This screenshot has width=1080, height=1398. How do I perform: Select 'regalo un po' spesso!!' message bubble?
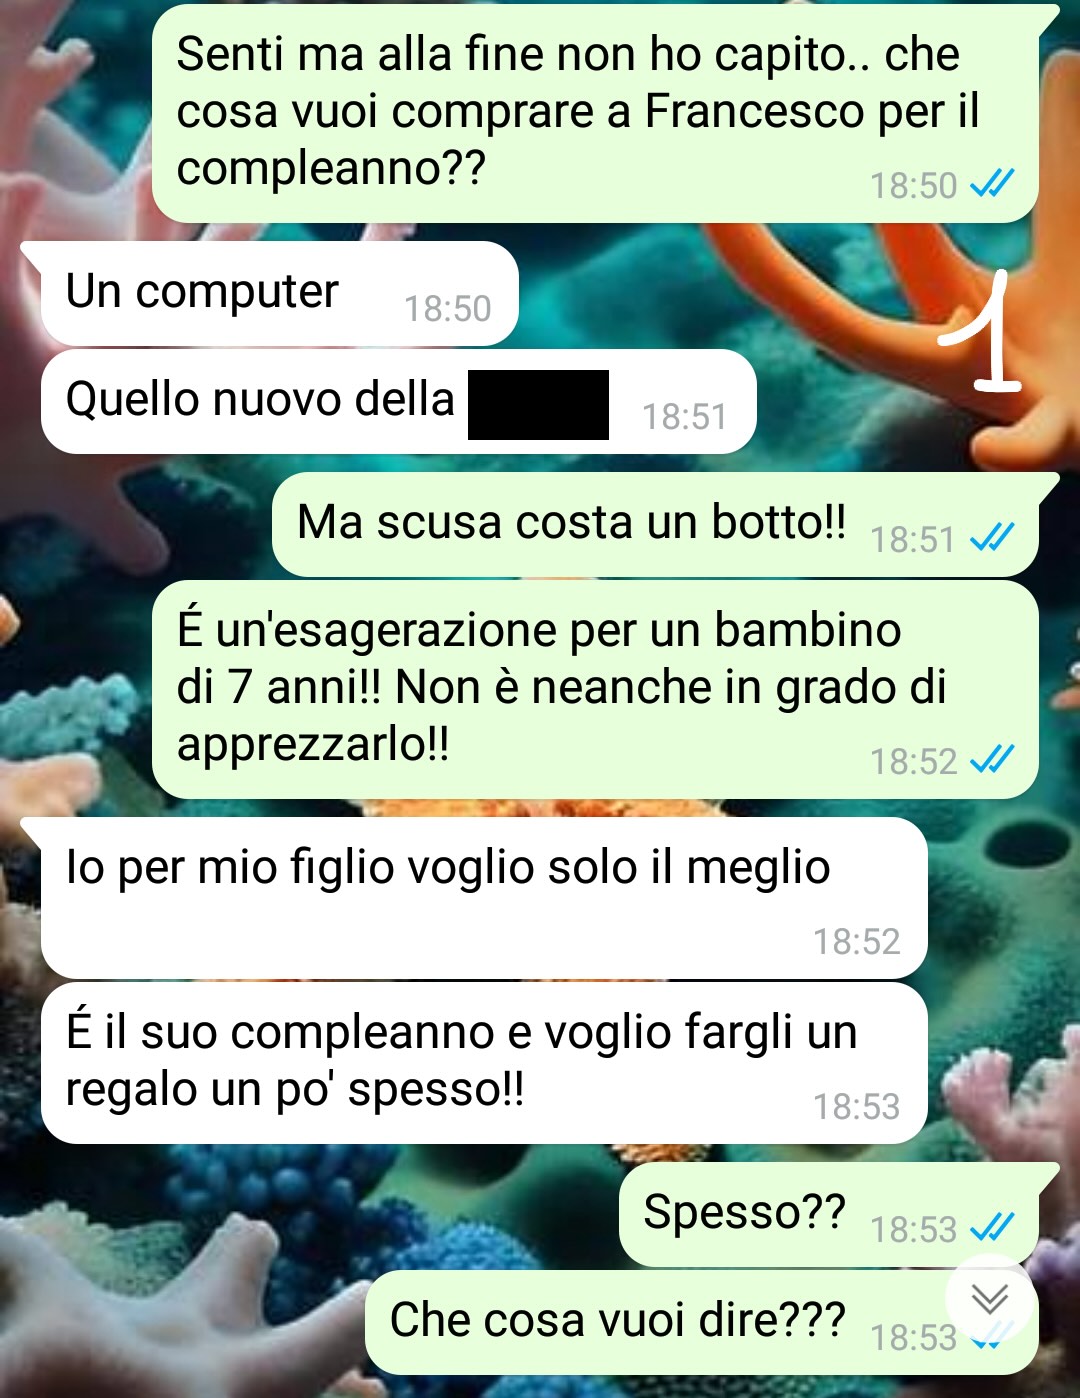point(484,1063)
